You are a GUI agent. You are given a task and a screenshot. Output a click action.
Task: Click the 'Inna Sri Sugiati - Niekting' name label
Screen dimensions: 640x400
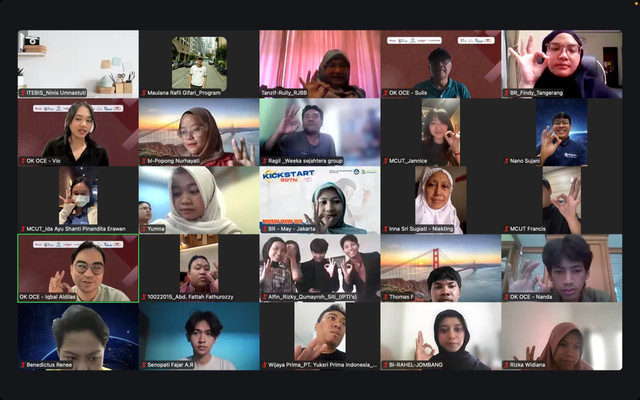[x=421, y=229]
